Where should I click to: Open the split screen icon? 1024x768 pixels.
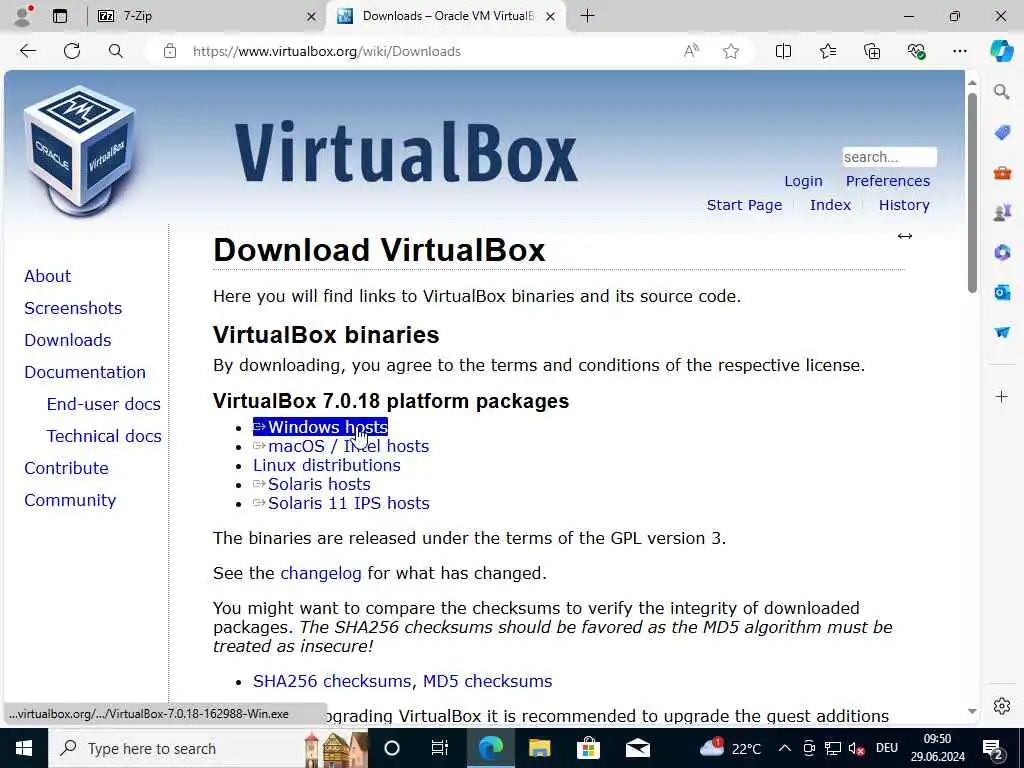[x=783, y=51]
